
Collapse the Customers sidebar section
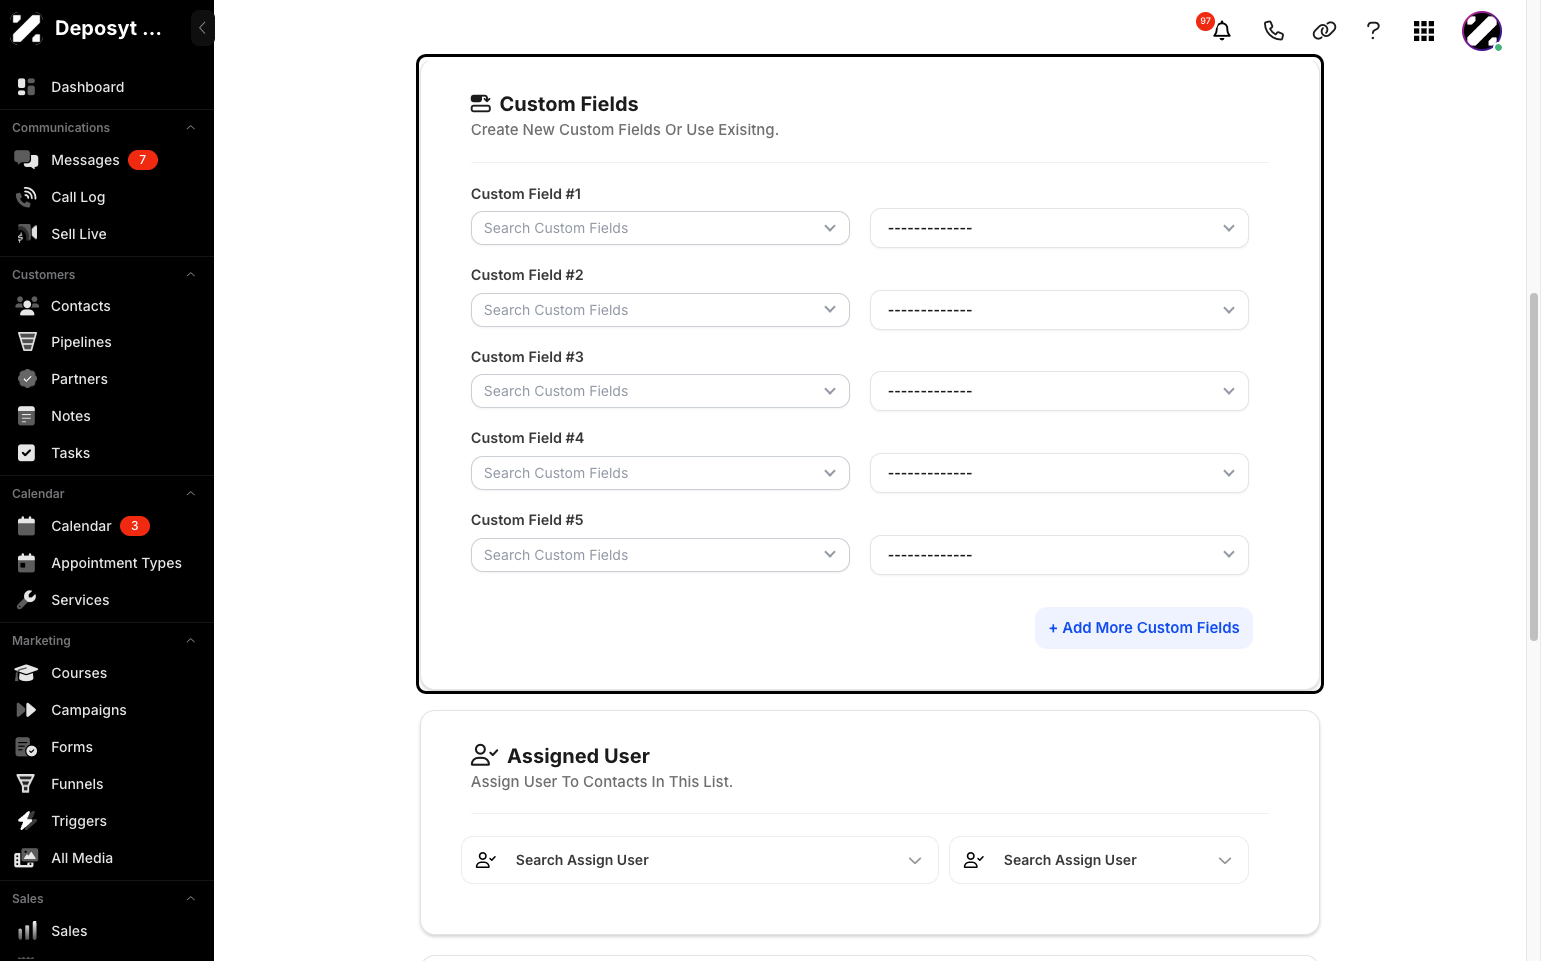[x=190, y=275]
